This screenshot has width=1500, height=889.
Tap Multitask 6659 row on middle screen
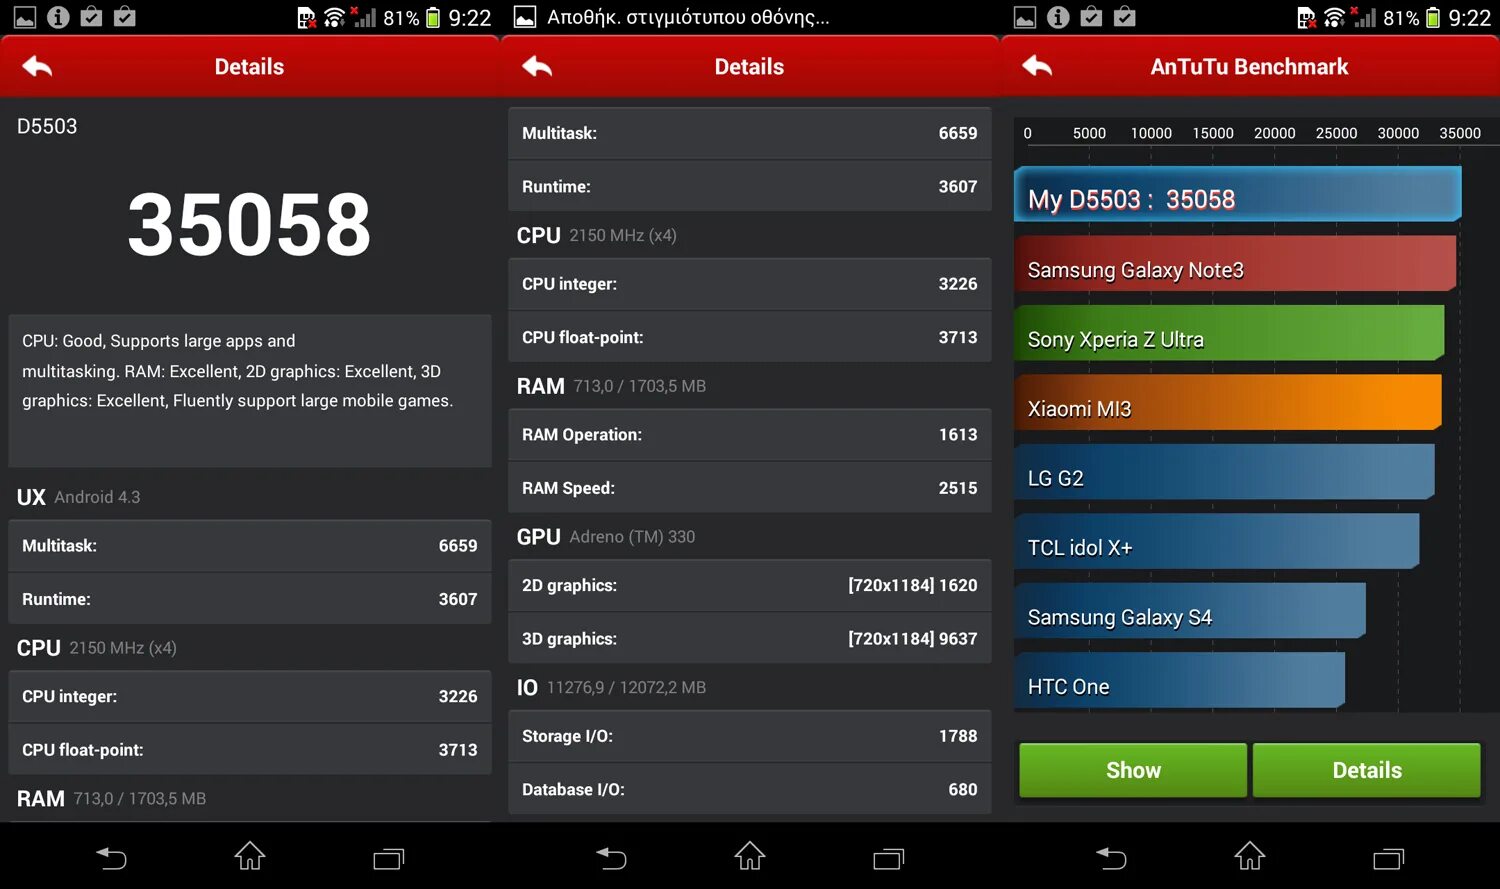750,133
